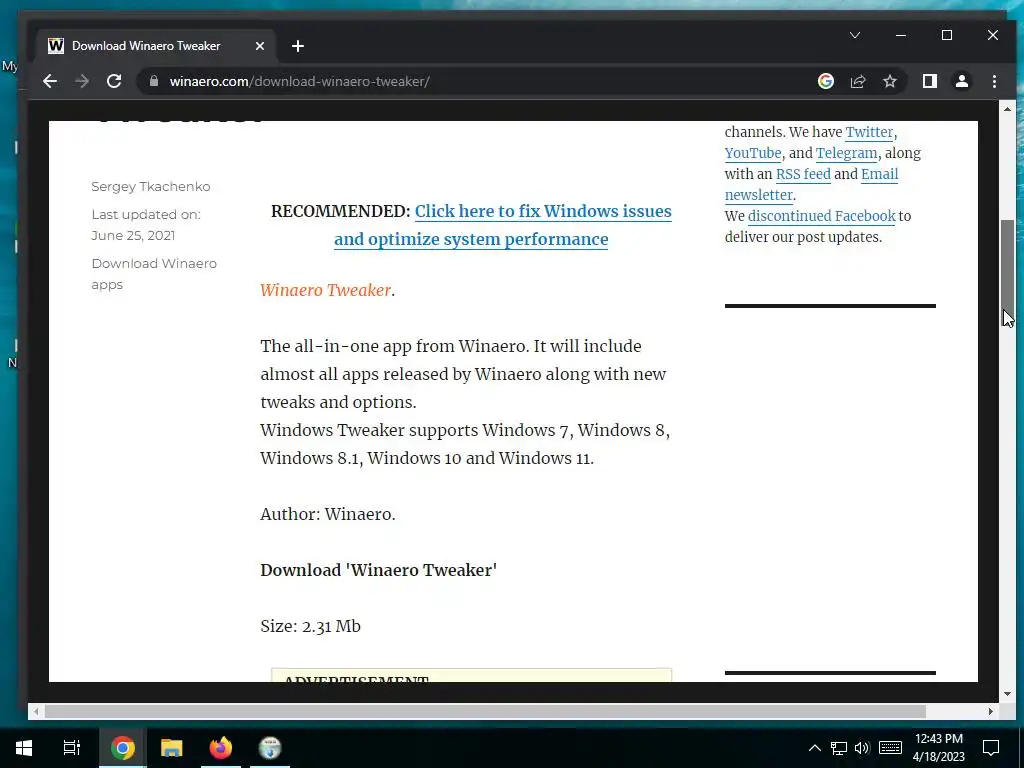Reload the Winaero page
The image size is (1024, 768).
(x=114, y=81)
